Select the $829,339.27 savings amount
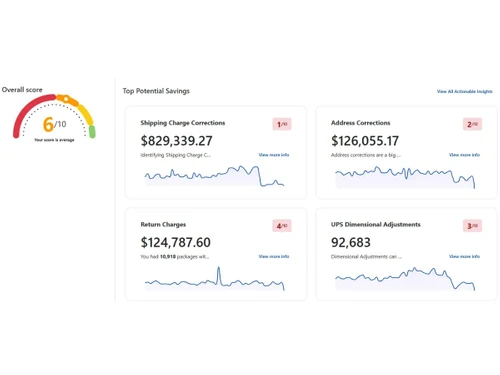Screen dimensions: 500x375 click(176, 141)
